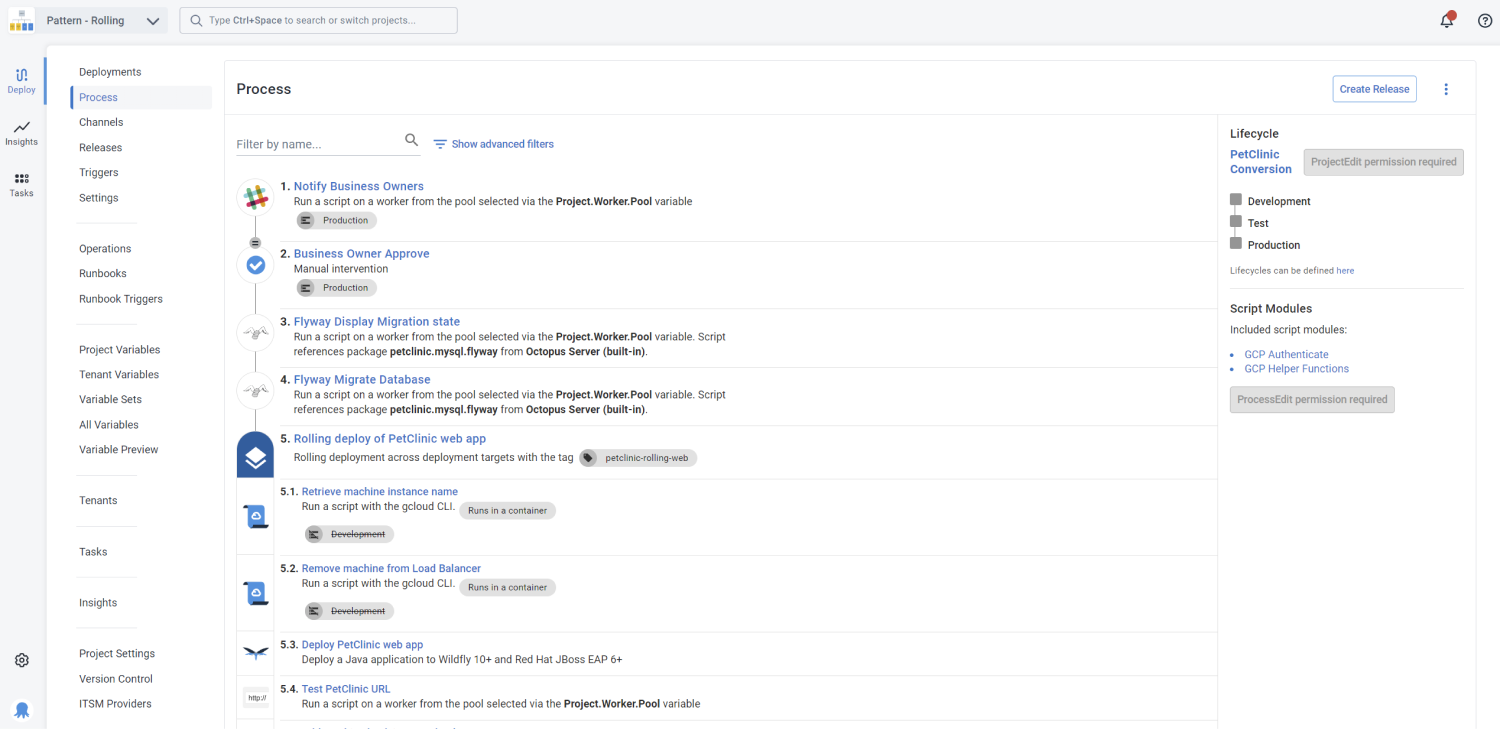The image size is (1500, 729).
Task: Open the Deploy section in the left sidebar
Action: coord(21,79)
